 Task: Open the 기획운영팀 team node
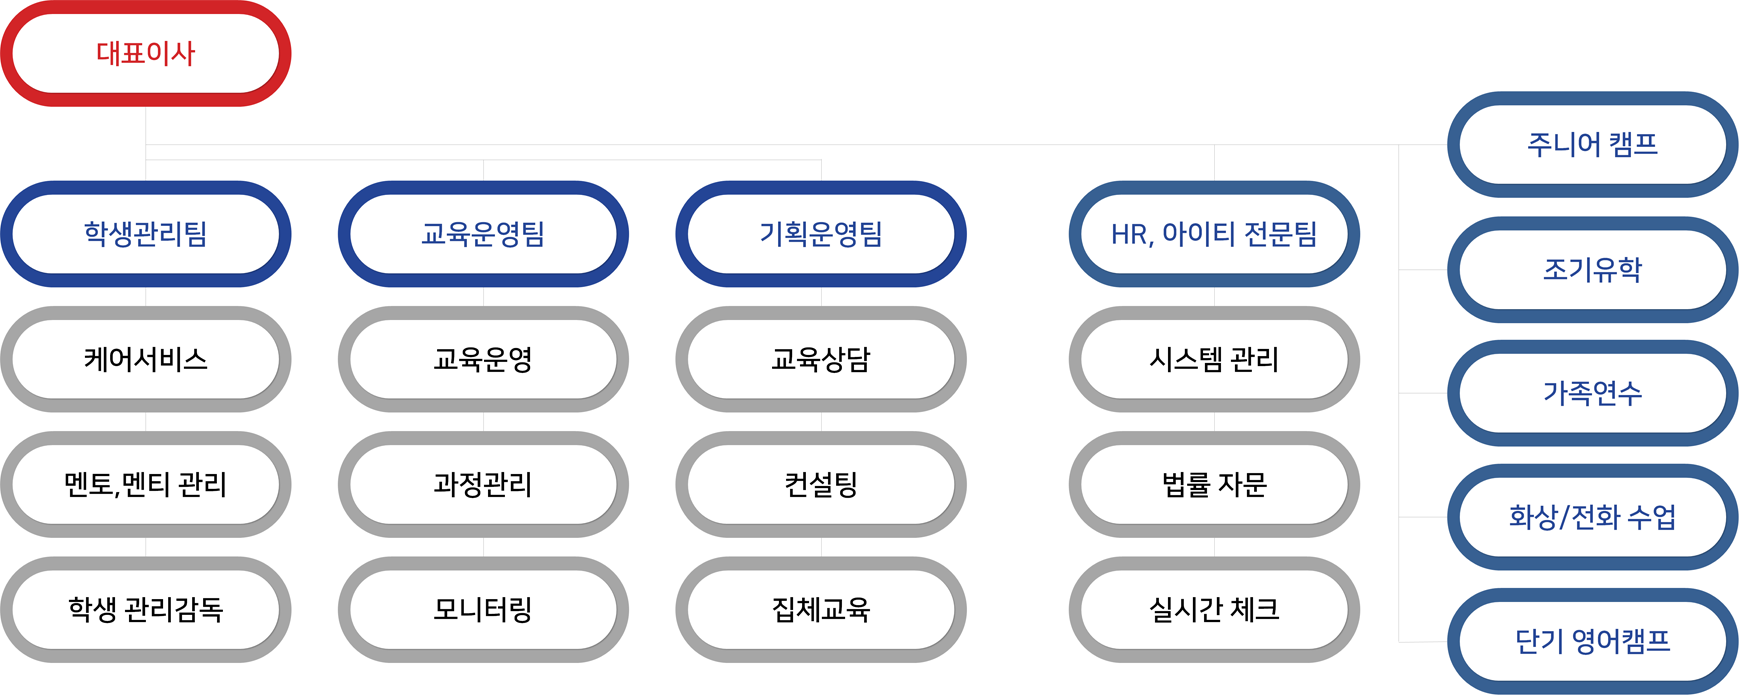(x=821, y=234)
